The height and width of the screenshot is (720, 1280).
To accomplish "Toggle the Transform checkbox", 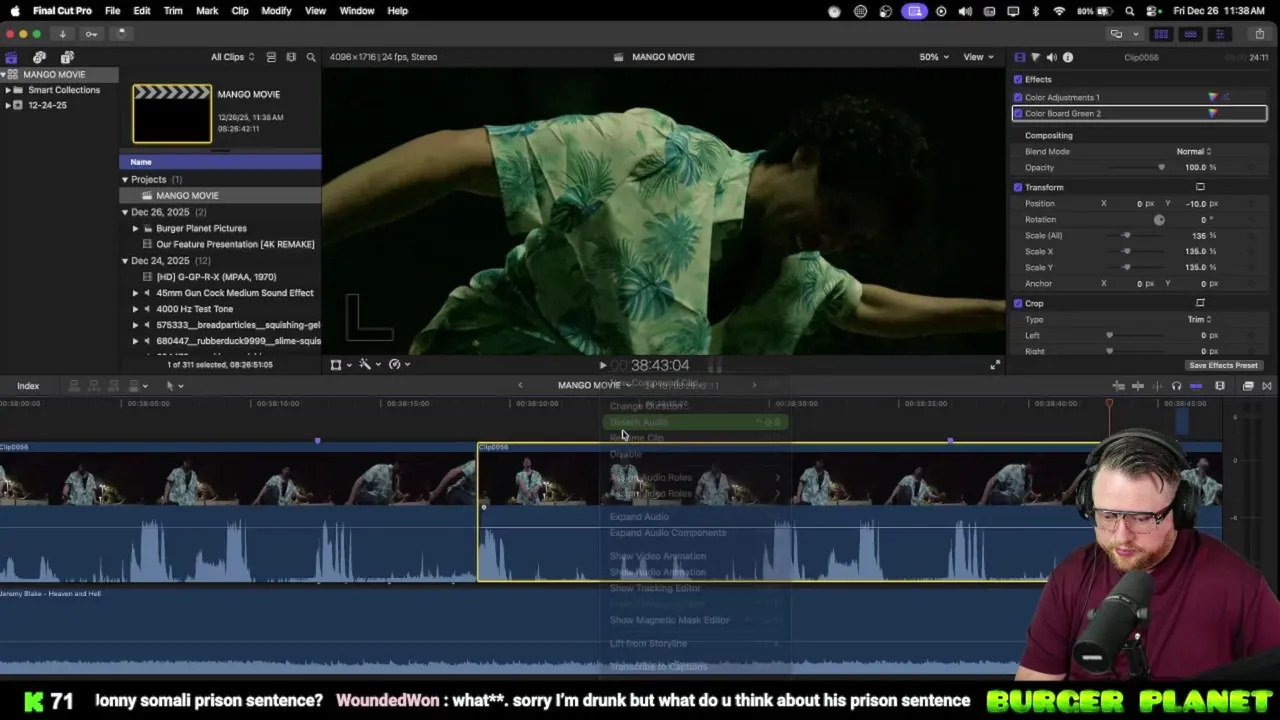I will (1018, 187).
